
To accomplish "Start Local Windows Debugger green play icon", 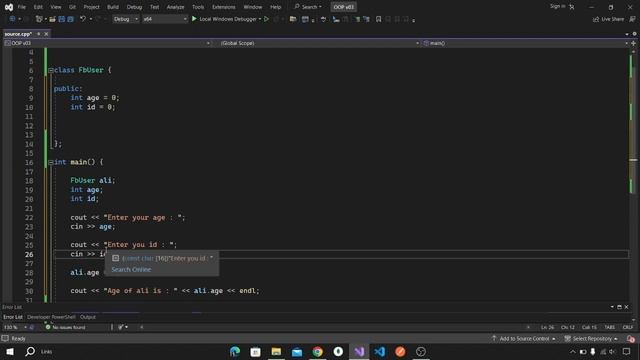I will coord(194,19).
